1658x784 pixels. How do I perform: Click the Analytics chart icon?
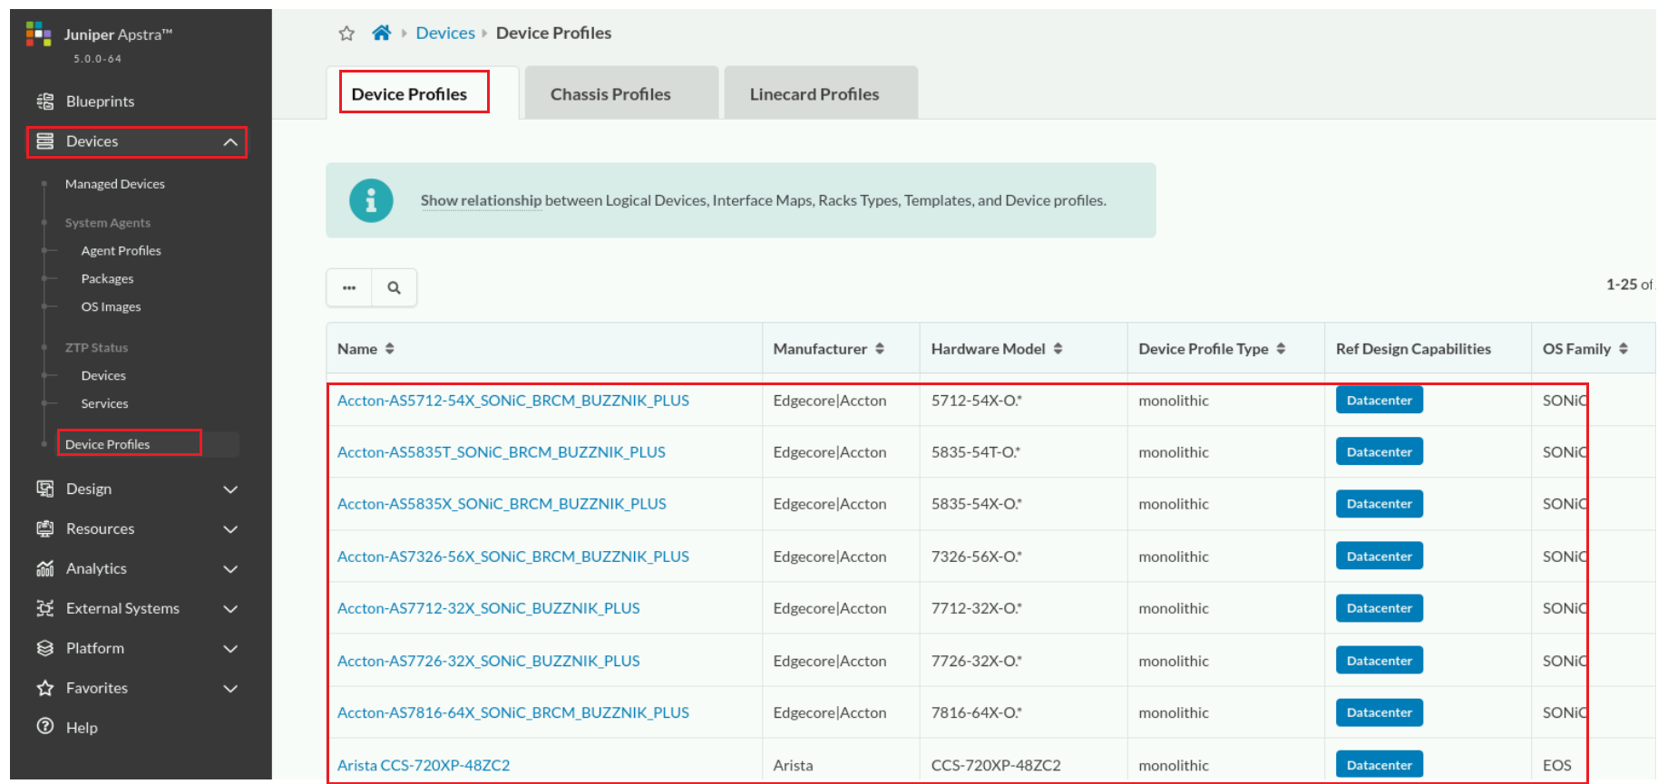tap(45, 568)
